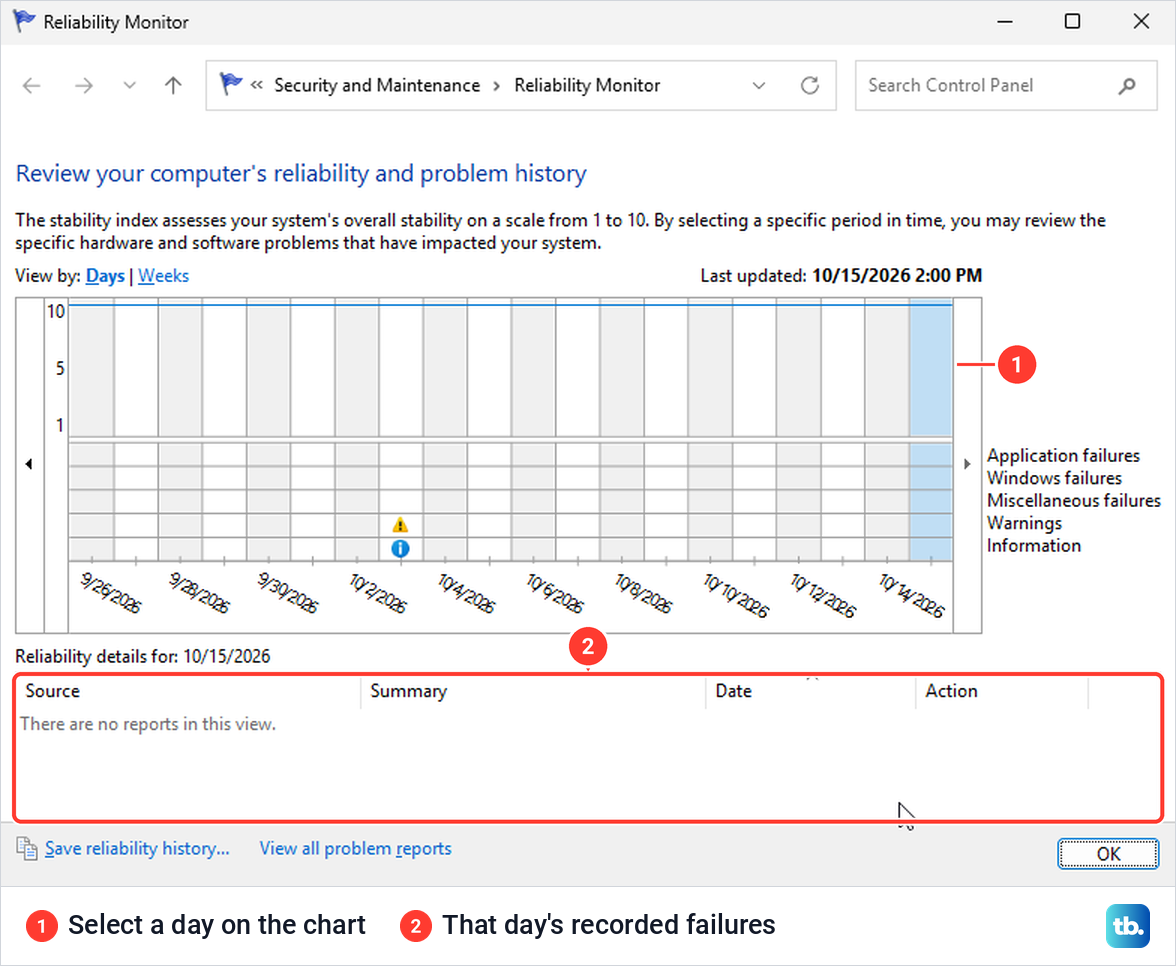Open the recent locations dropdown chevron

(x=130, y=86)
